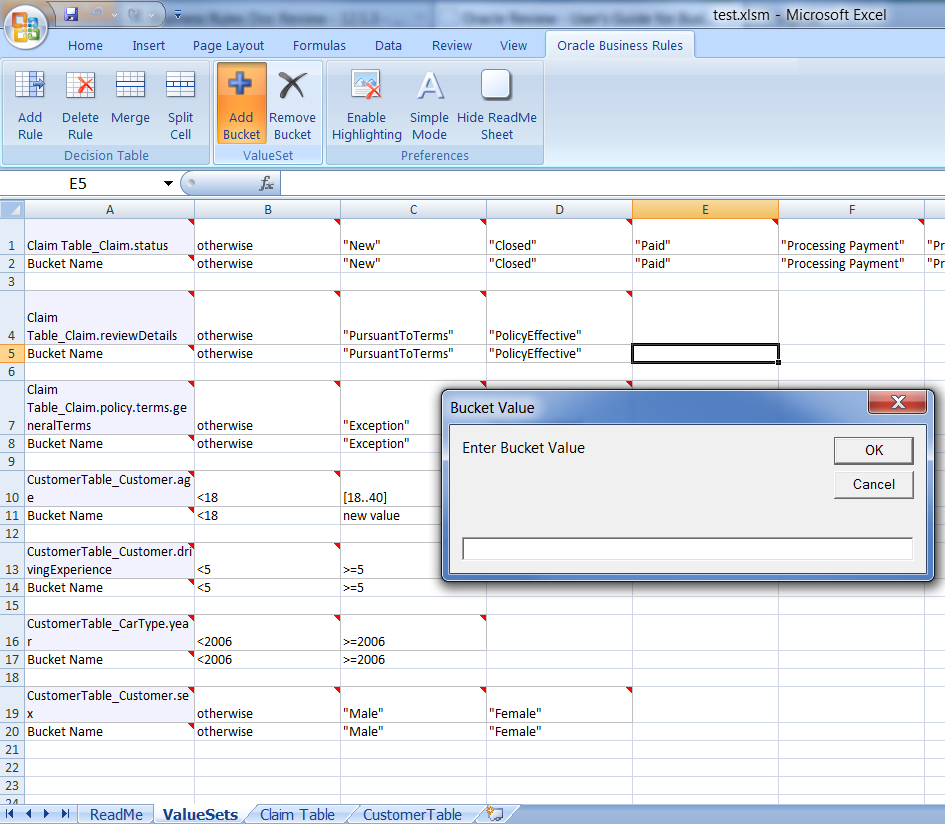The width and height of the screenshot is (945, 824).
Task: Click the Remove Bucket icon
Action: (x=292, y=104)
